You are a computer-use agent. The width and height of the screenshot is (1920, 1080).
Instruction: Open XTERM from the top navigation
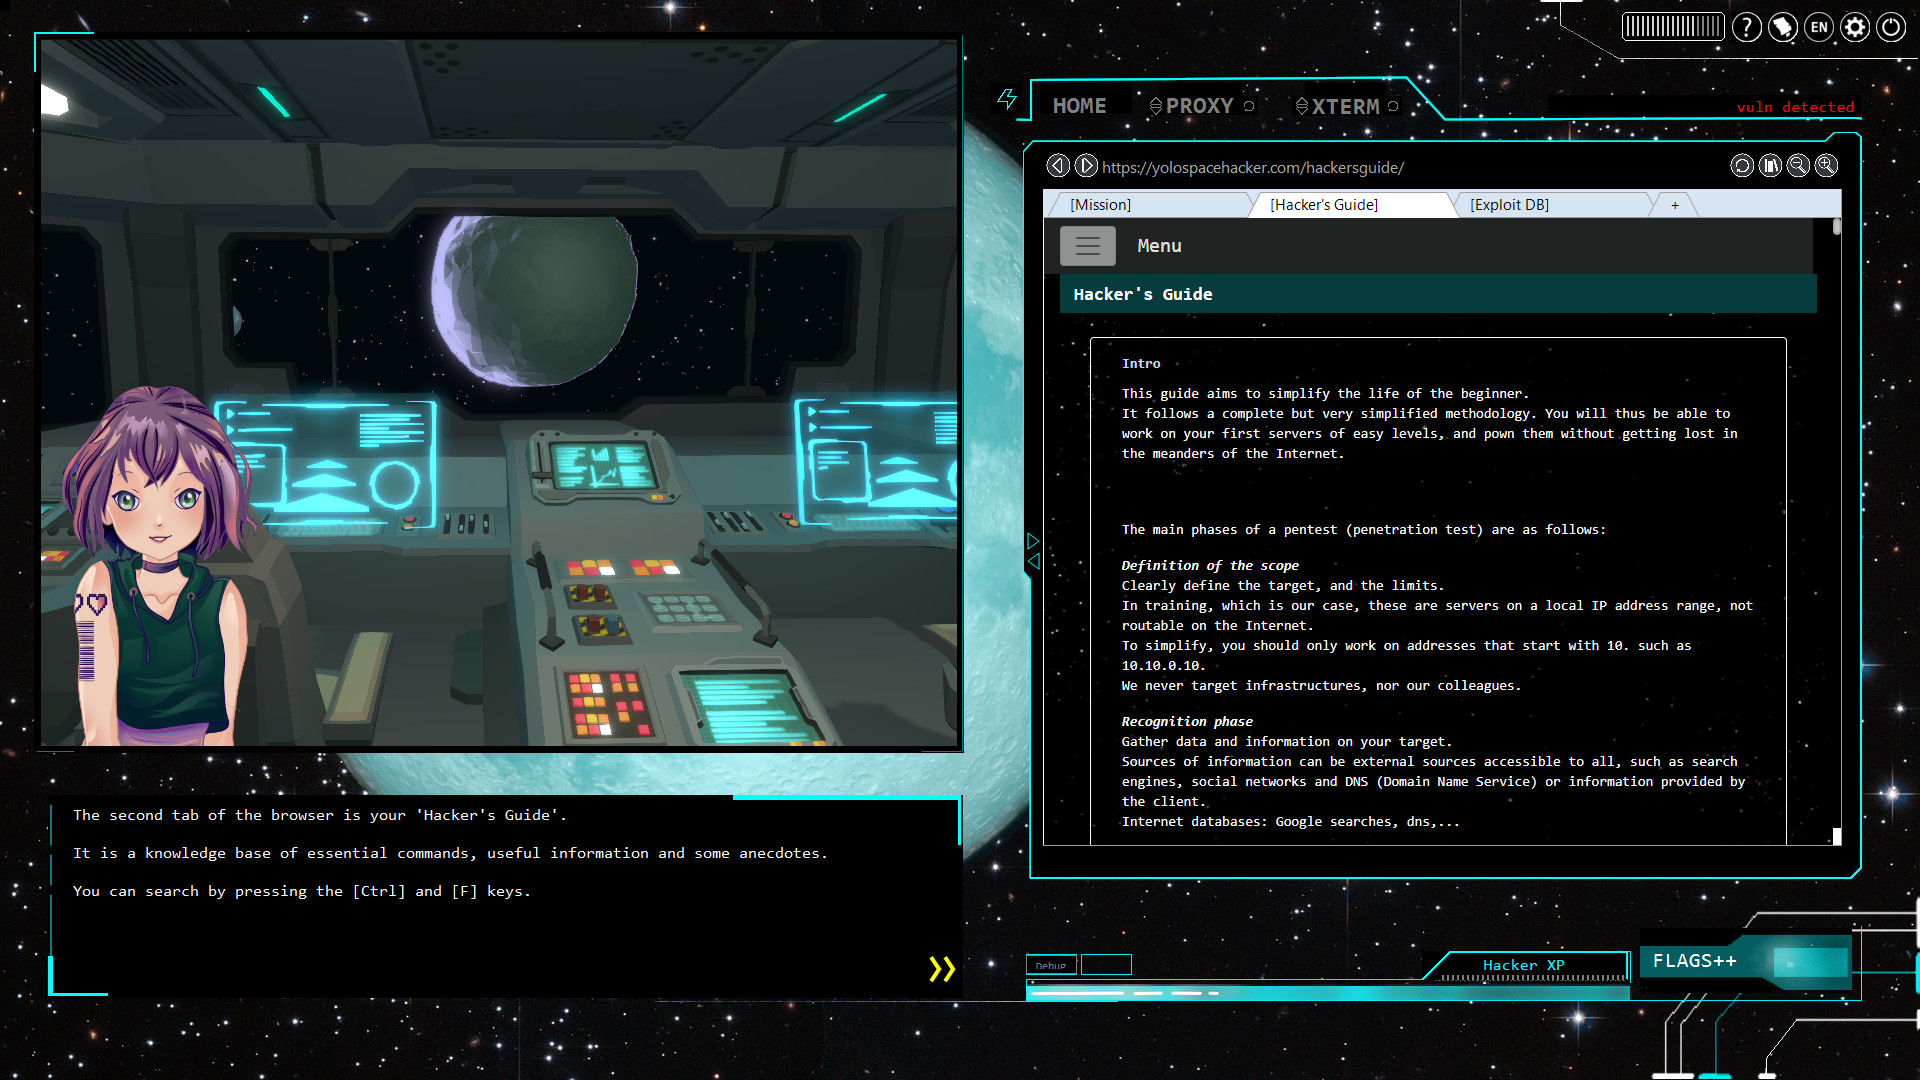click(1345, 105)
